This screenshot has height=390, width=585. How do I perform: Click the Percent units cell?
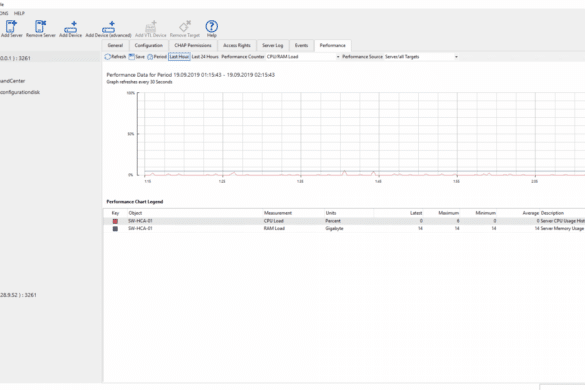coord(333,221)
